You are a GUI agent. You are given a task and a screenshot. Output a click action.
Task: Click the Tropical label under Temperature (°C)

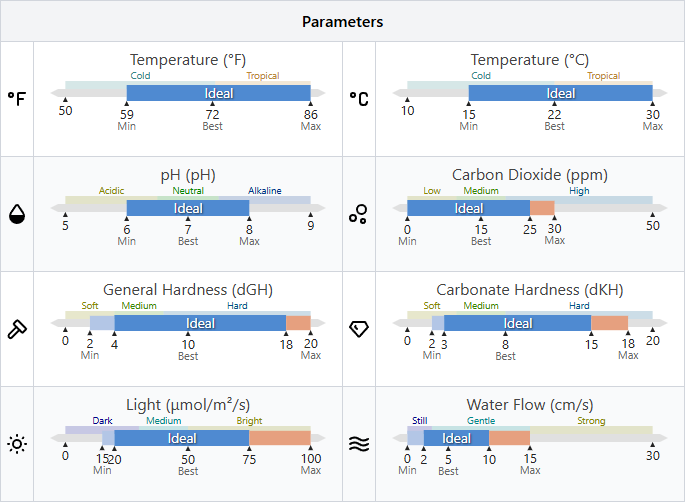[603, 76]
